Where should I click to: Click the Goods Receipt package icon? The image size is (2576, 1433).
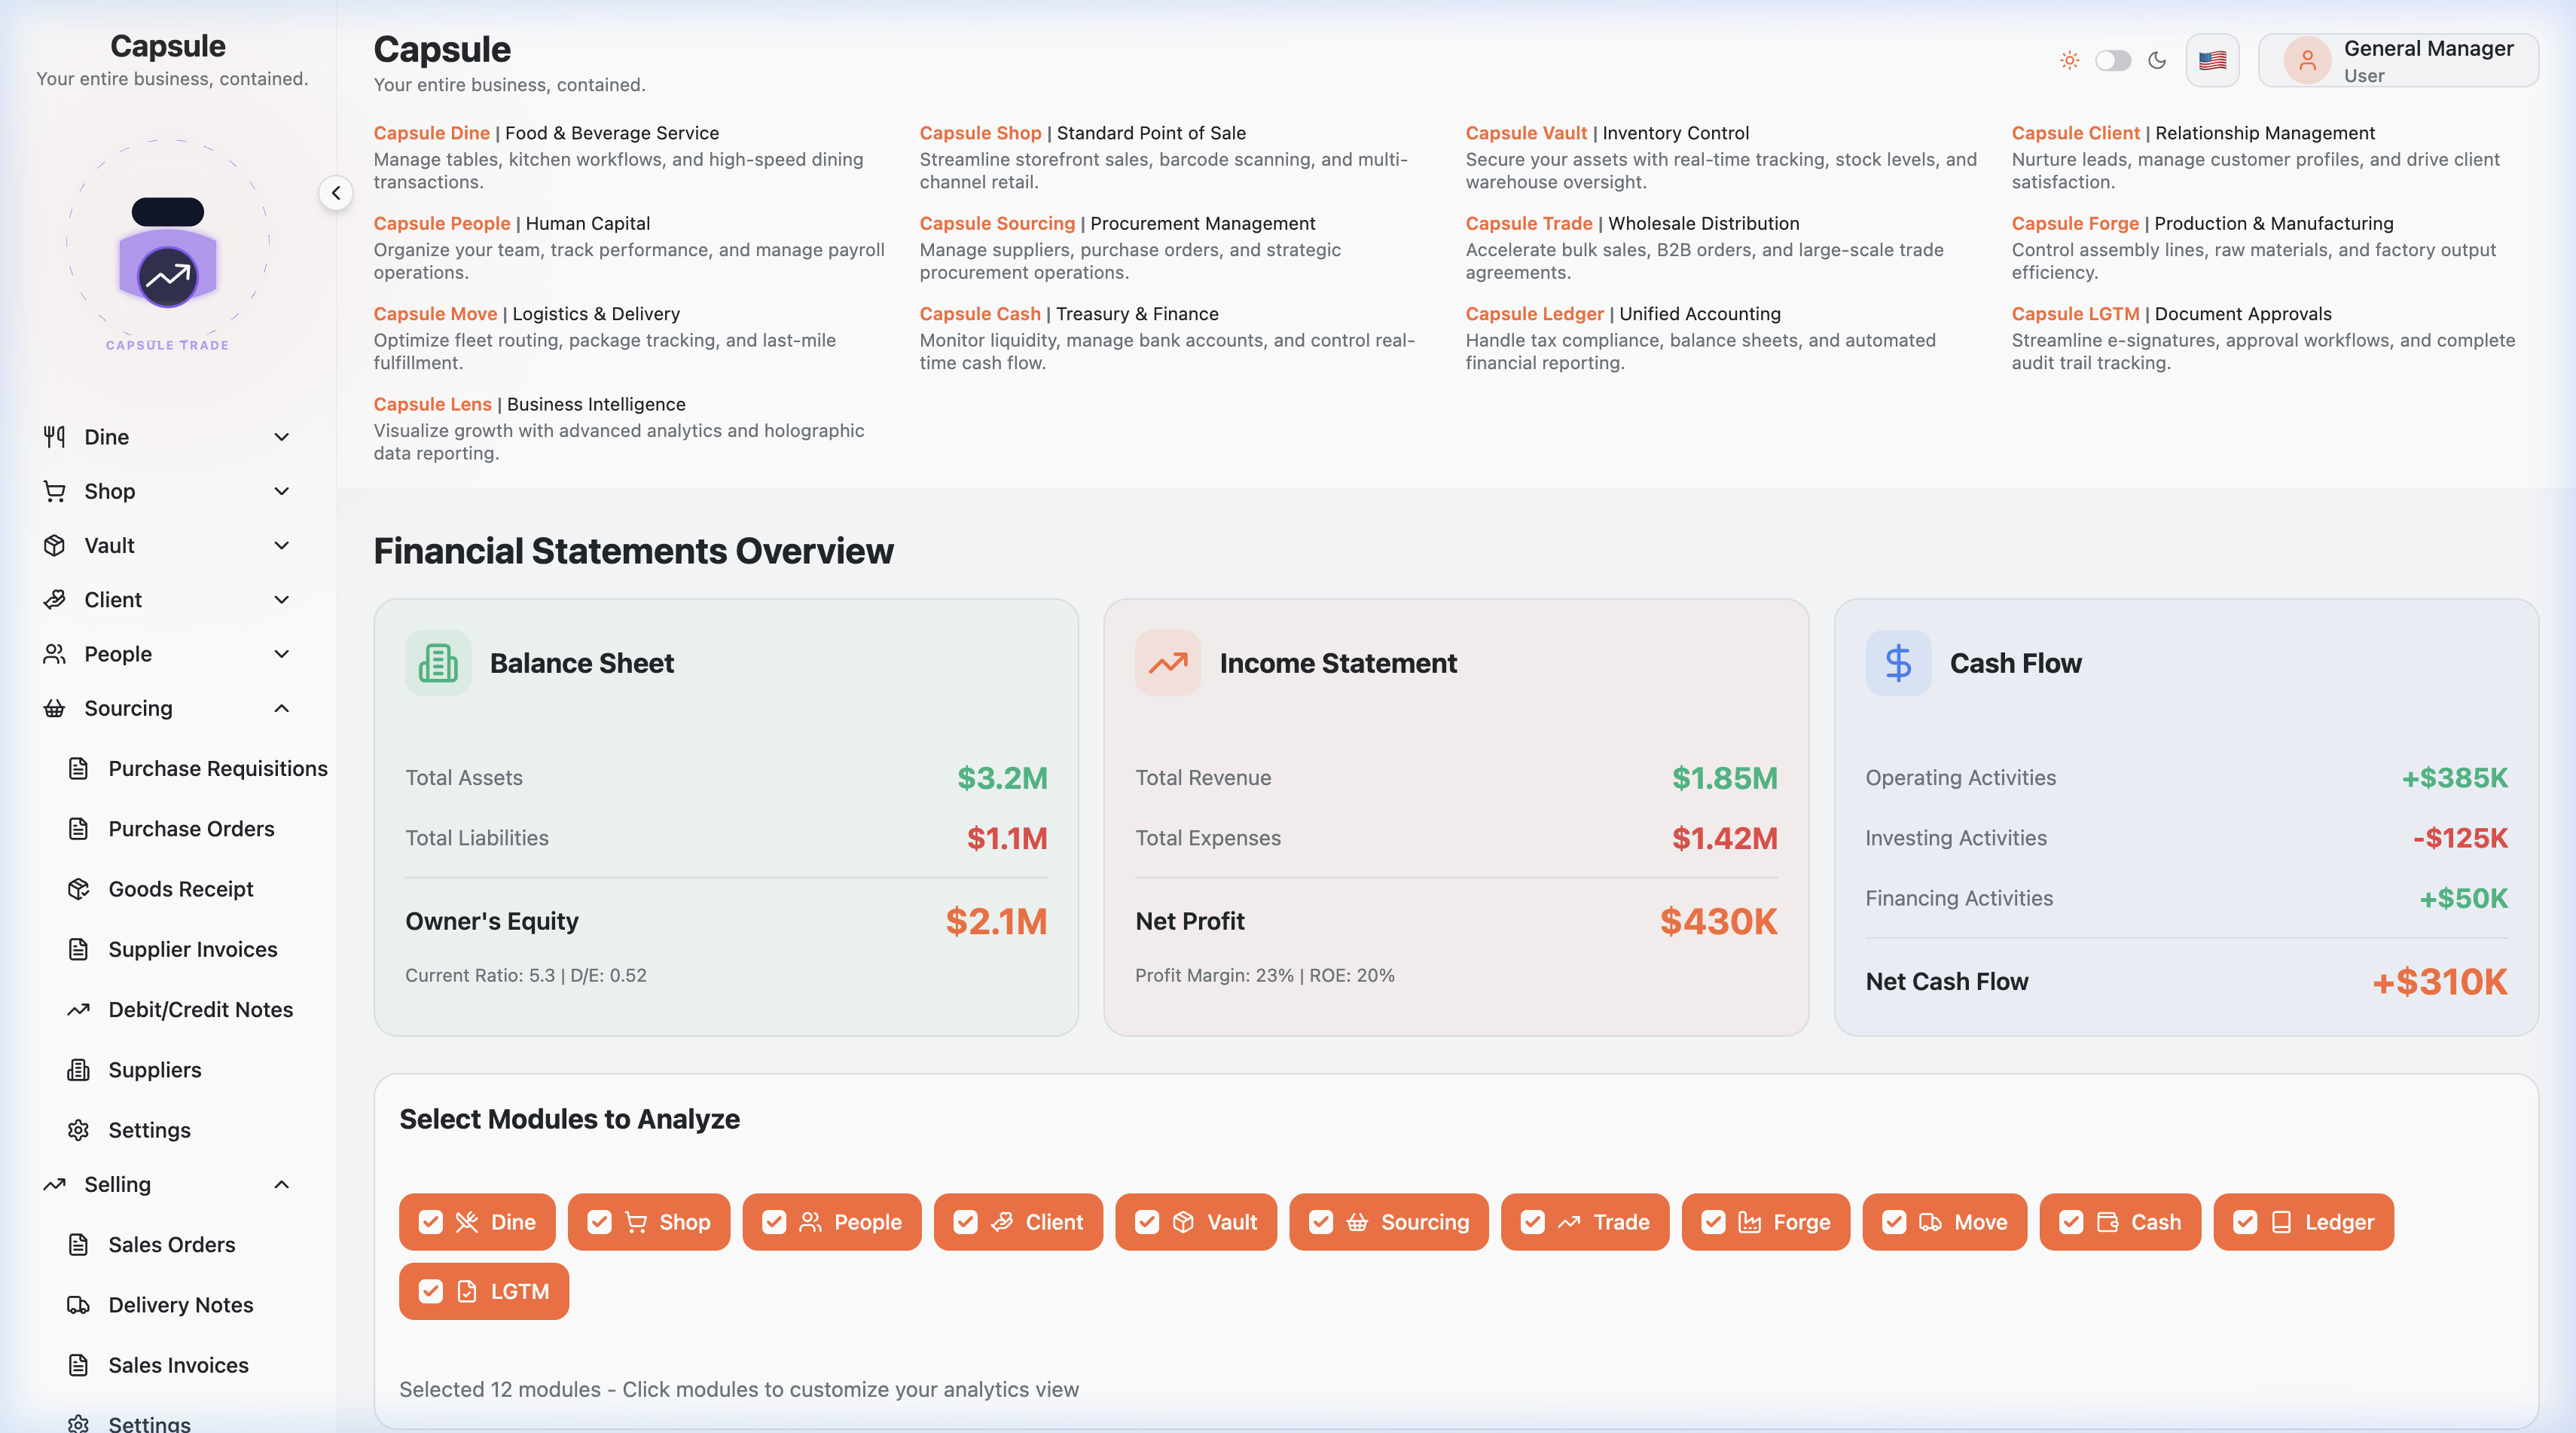(78, 889)
